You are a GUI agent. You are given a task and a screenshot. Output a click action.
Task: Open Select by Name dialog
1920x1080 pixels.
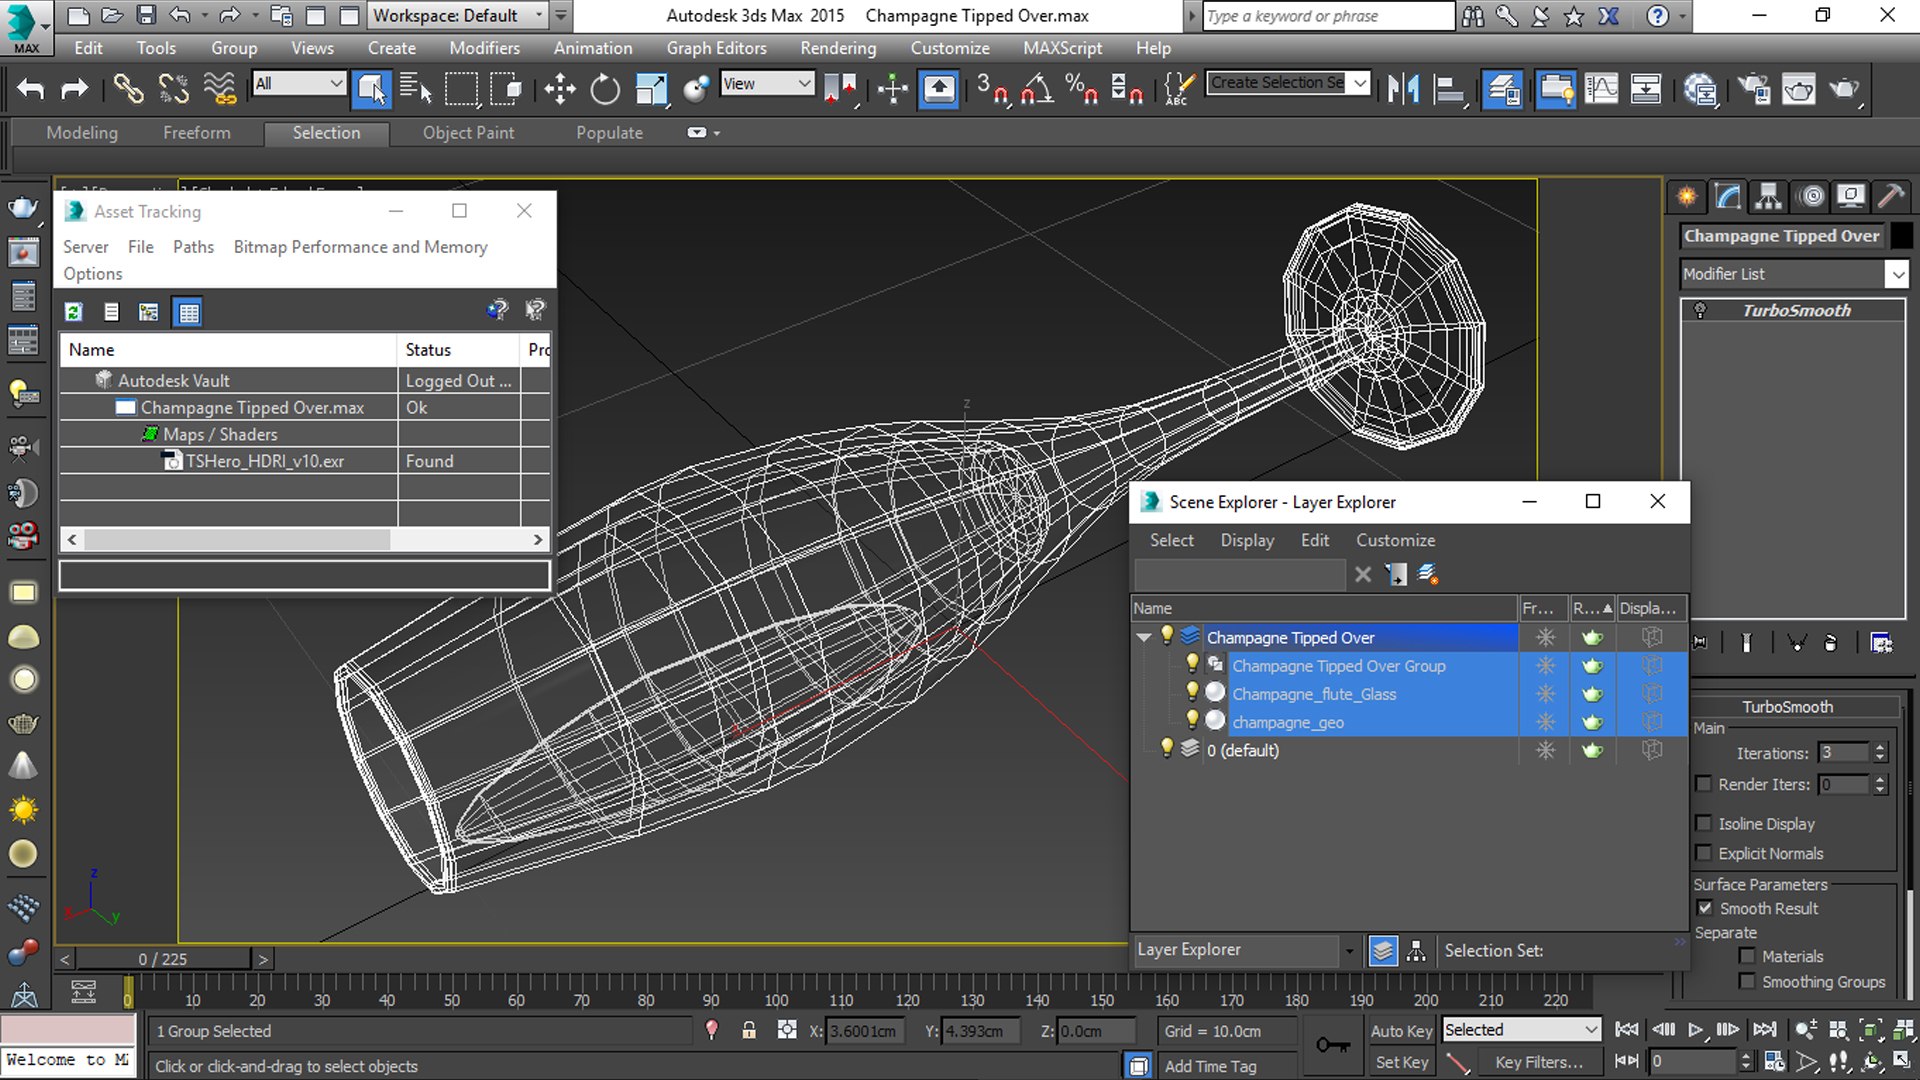coord(415,89)
